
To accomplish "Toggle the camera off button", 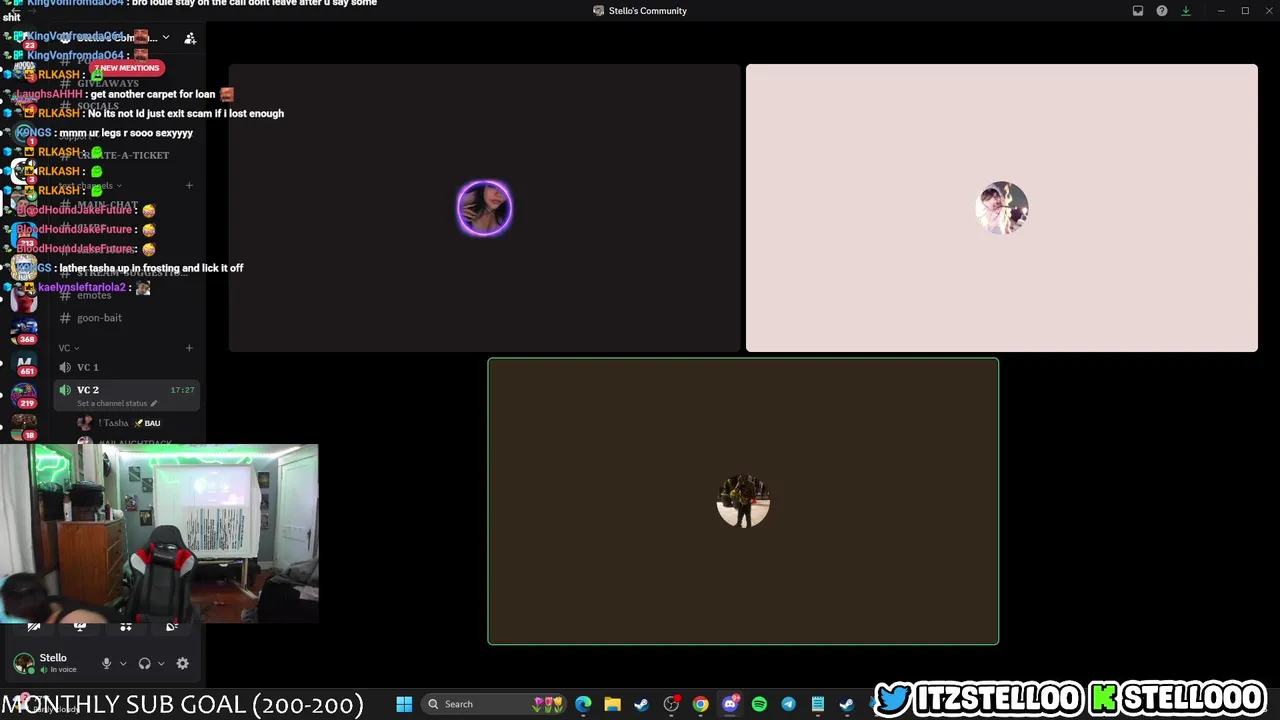I will pos(34,627).
